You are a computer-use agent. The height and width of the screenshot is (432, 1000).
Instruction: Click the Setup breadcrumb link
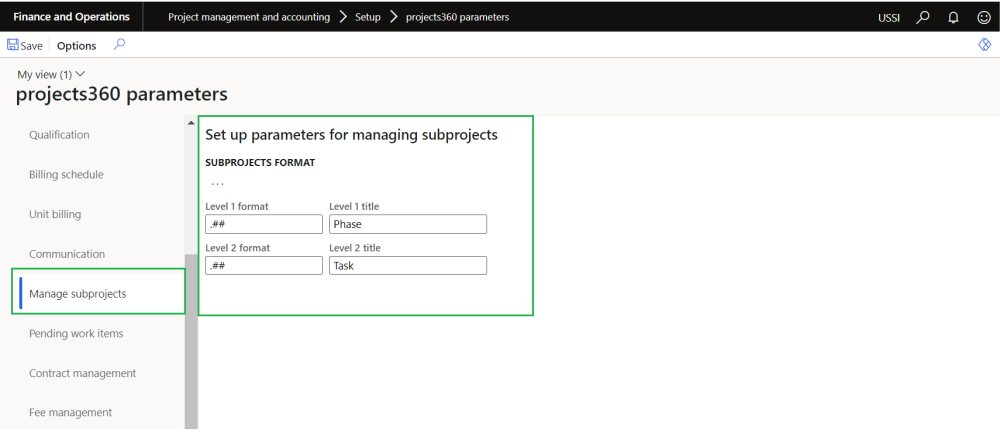point(368,17)
